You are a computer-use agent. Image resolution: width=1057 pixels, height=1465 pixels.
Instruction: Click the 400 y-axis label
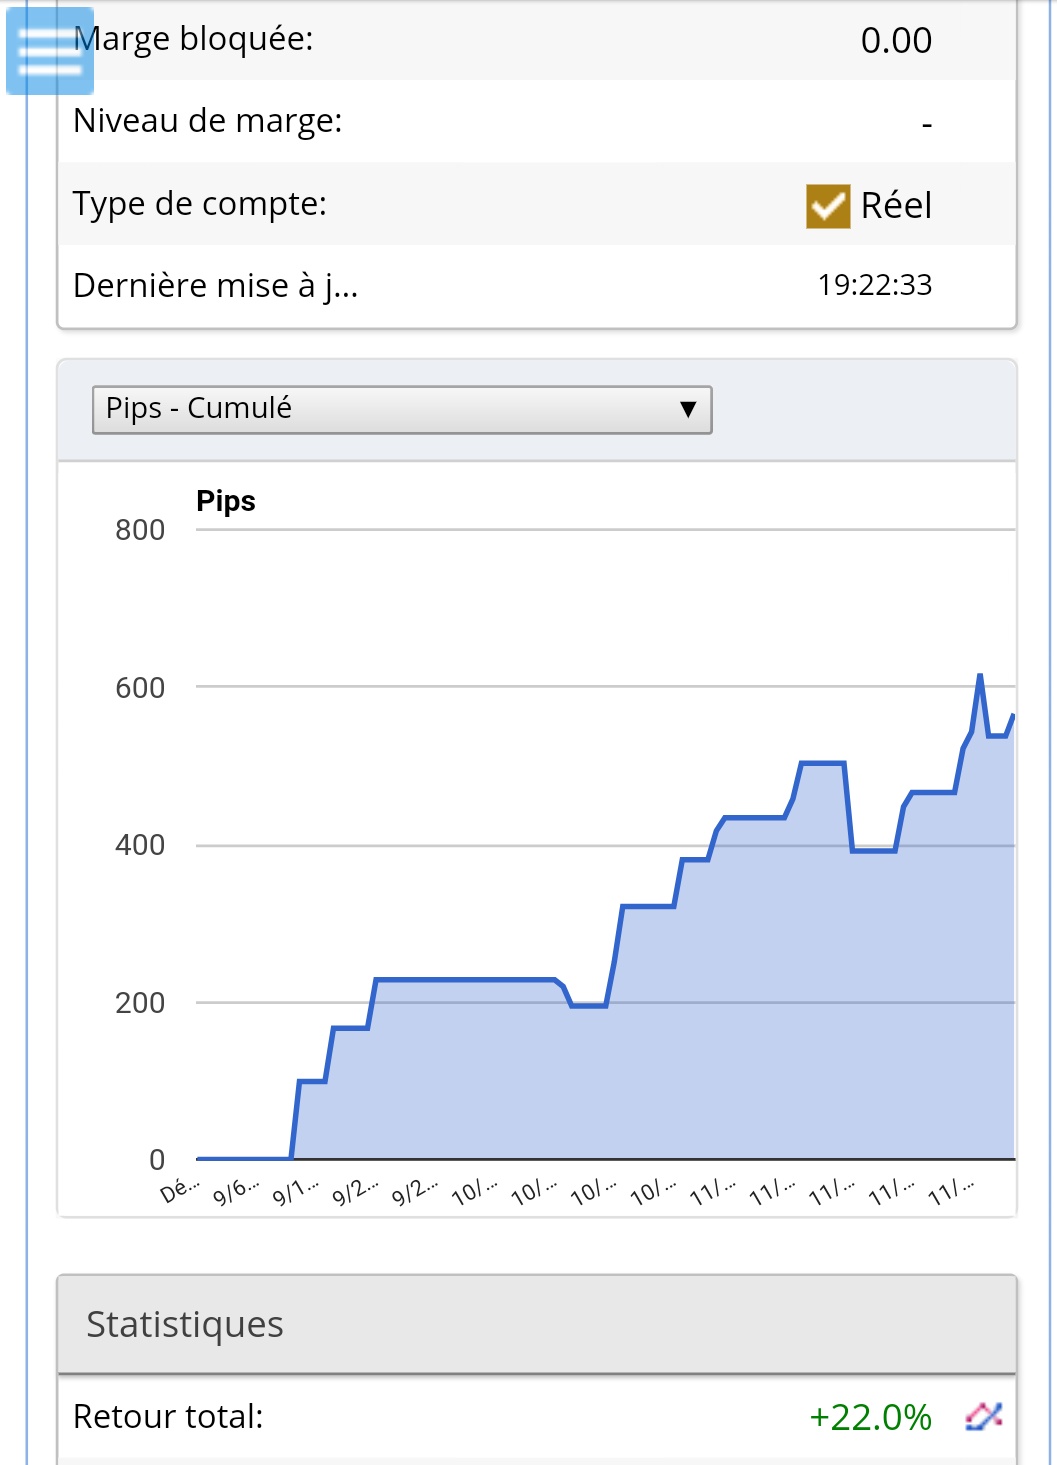pos(140,845)
